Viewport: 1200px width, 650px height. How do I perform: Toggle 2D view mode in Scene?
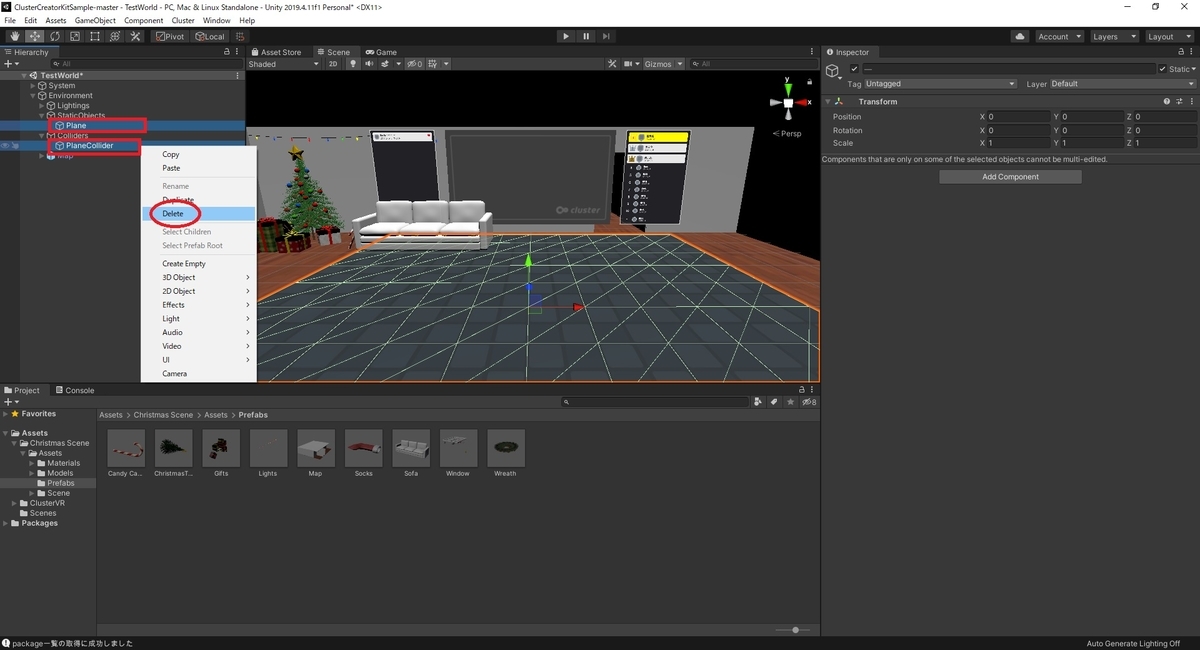[x=334, y=64]
